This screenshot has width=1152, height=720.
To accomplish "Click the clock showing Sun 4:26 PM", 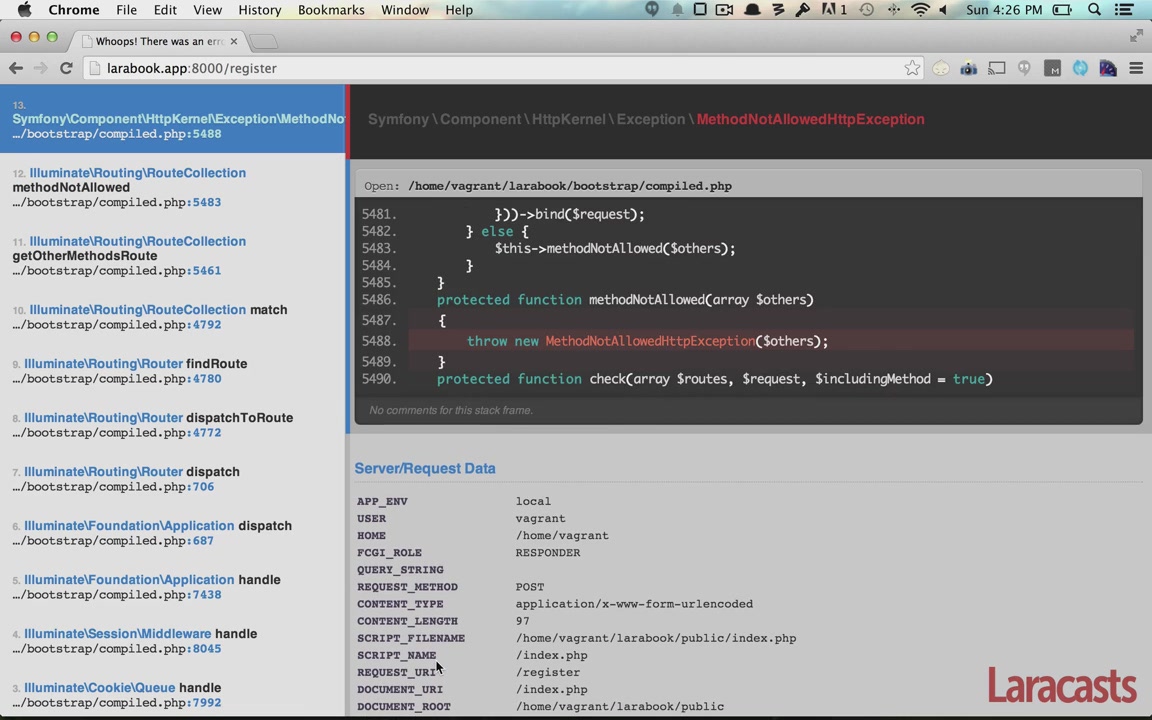I will 1004,10.
